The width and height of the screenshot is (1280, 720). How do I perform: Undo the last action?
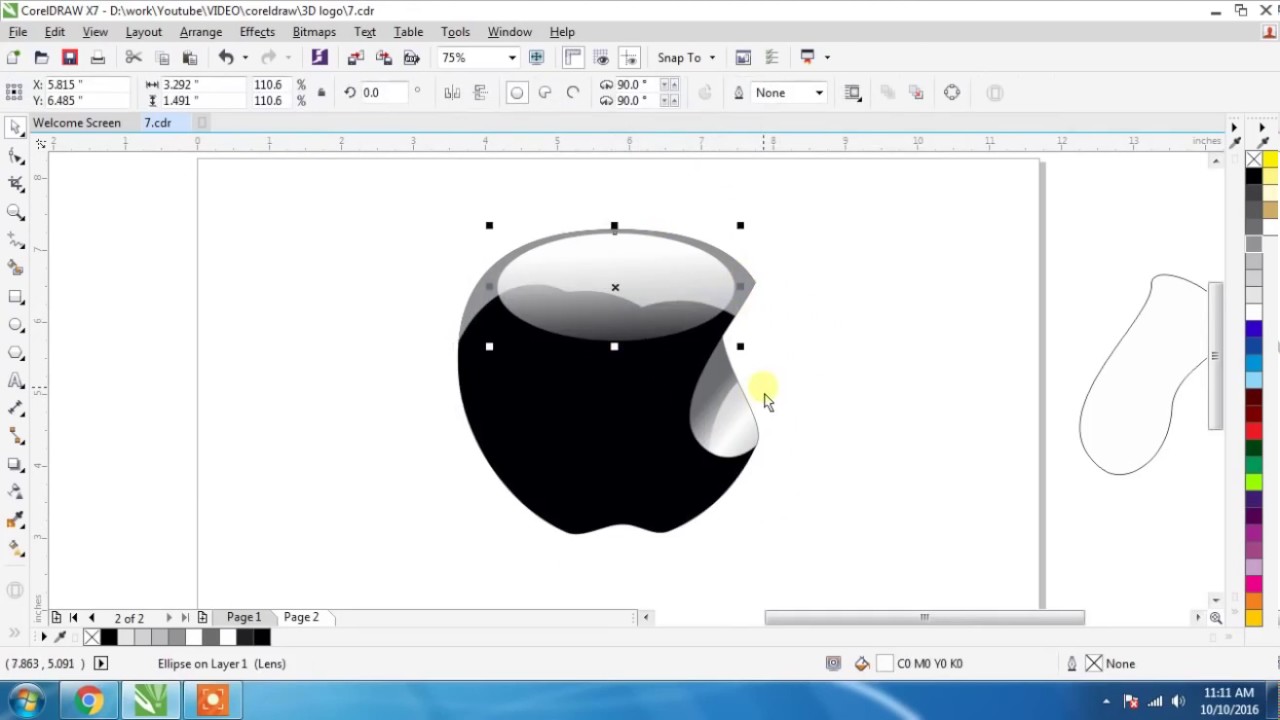point(226,58)
